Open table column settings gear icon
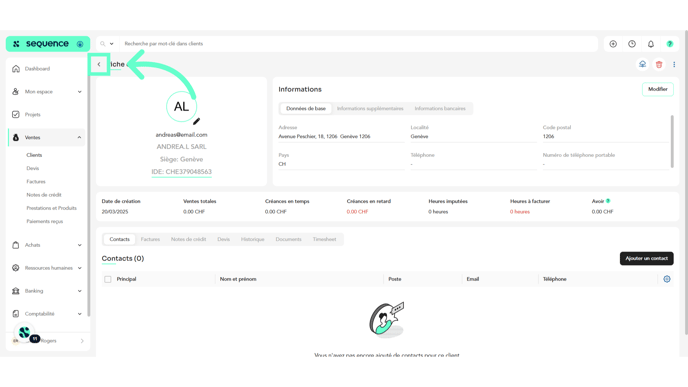Viewport: 688px width, 387px height. click(x=666, y=279)
